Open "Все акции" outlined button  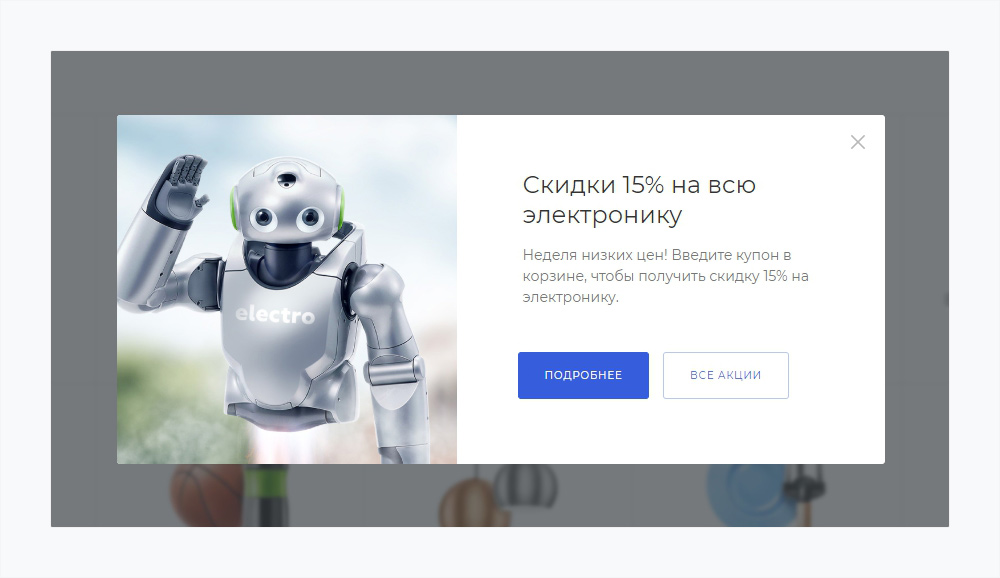coord(725,375)
